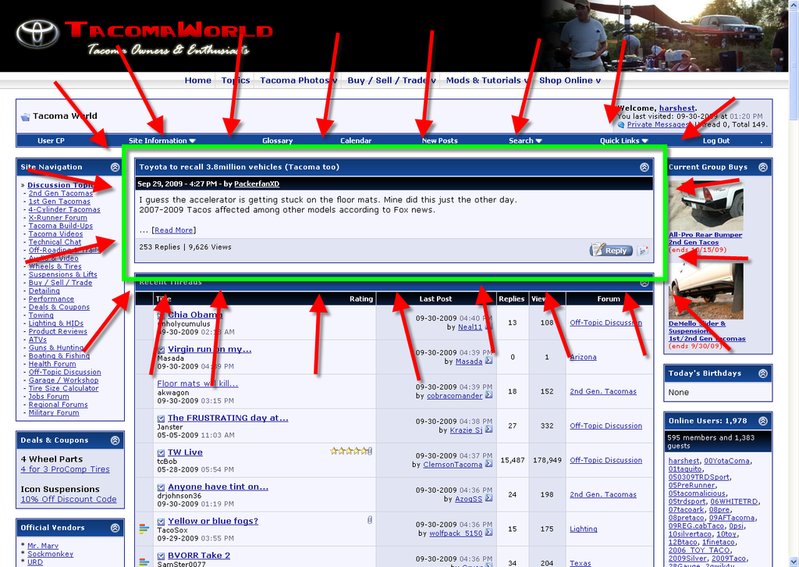799x567 pixels.
Task: Click Read More on recall post
Action: pos(174,230)
